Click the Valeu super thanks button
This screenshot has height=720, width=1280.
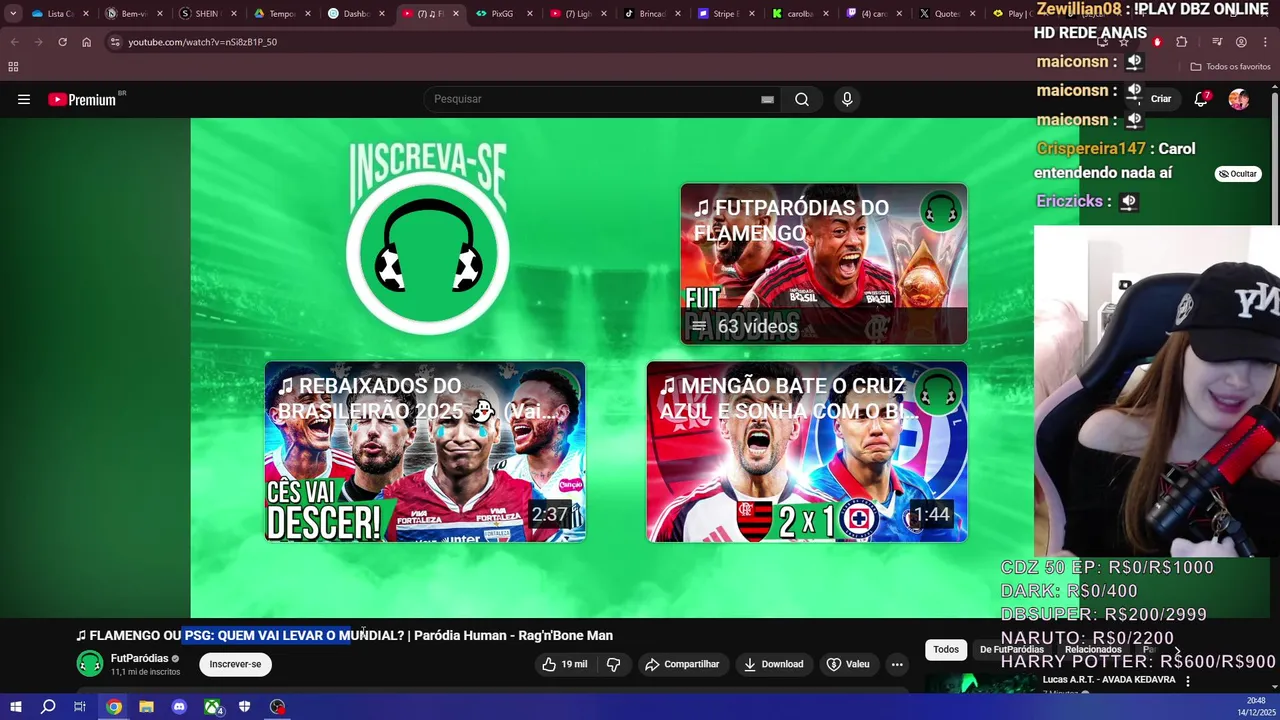point(848,664)
